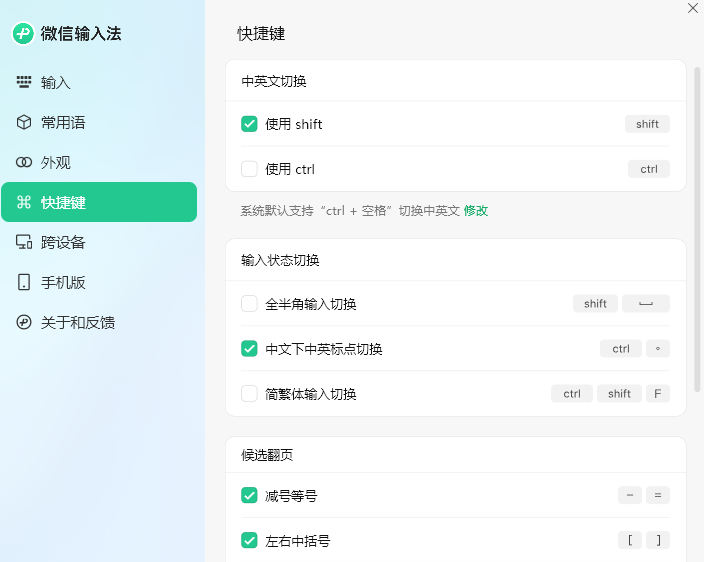704x562 pixels.
Task: Check the 简繁体输入切换 option
Action: point(250,394)
